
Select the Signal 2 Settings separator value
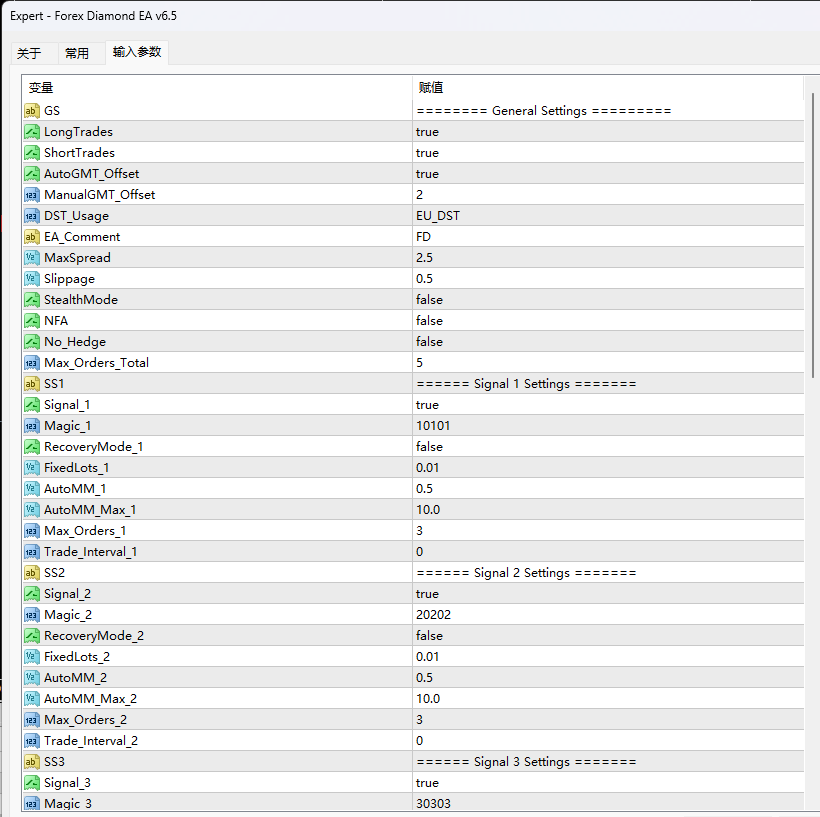tap(526, 573)
